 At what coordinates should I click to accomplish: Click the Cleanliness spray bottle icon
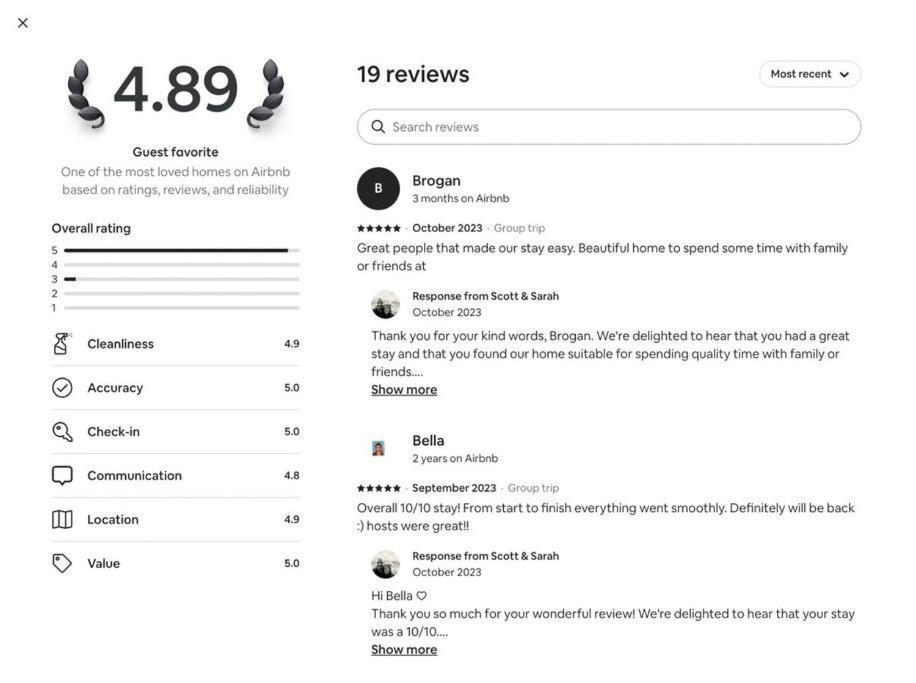coord(62,344)
